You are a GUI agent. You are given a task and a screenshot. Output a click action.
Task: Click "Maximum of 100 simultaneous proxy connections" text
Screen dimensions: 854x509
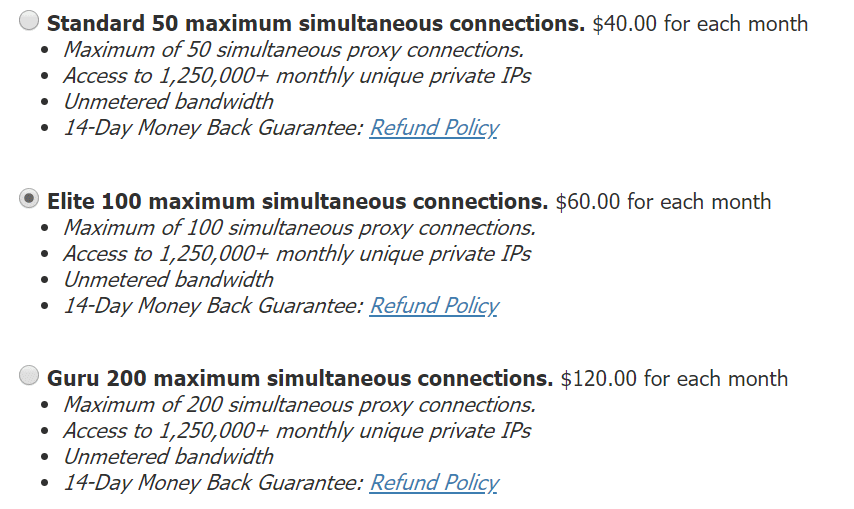point(299,228)
